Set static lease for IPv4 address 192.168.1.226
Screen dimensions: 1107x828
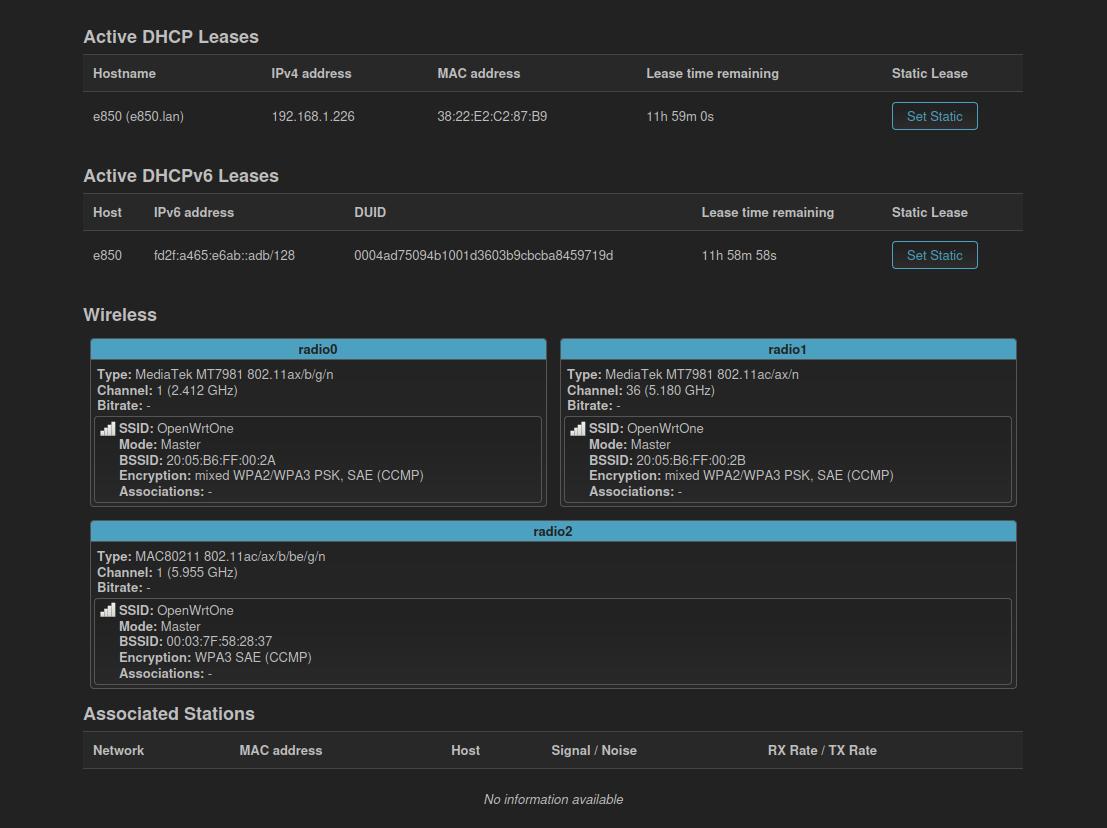tap(934, 116)
